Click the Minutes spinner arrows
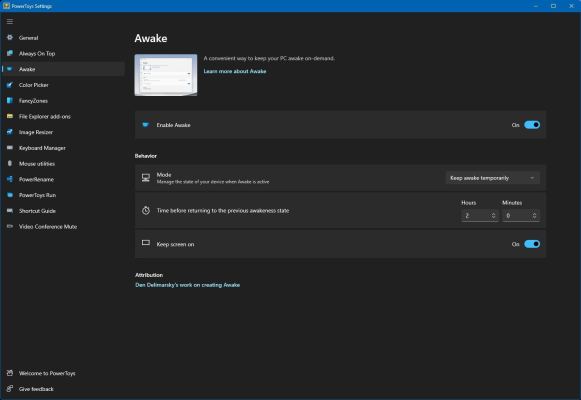The width and height of the screenshot is (581, 400). (x=534, y=216)
